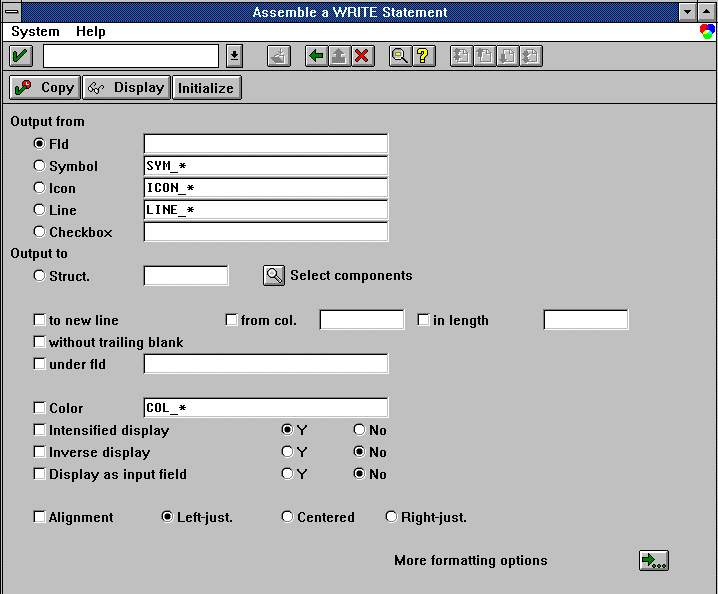The width and height of the screenshot is (718, 594).
Task: Click the Fld text input field
Action: [x=265, y=144]
